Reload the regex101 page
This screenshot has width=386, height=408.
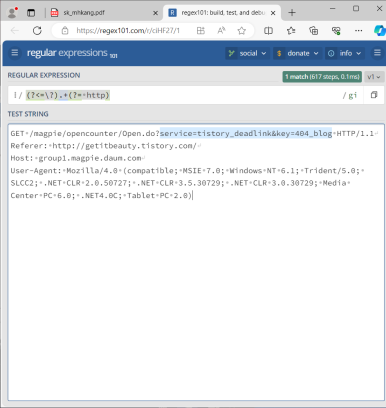(37, 31)
